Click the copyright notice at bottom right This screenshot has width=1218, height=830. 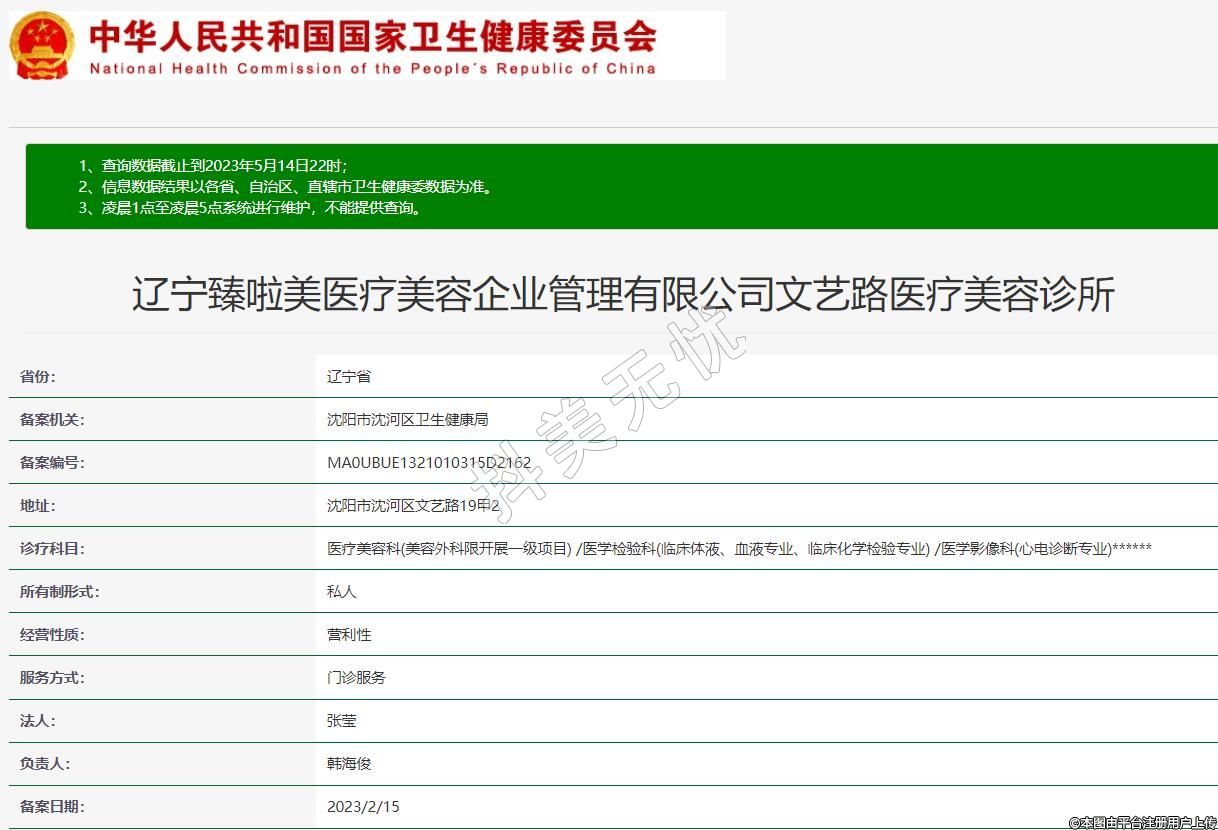(x=1141, y=822)
